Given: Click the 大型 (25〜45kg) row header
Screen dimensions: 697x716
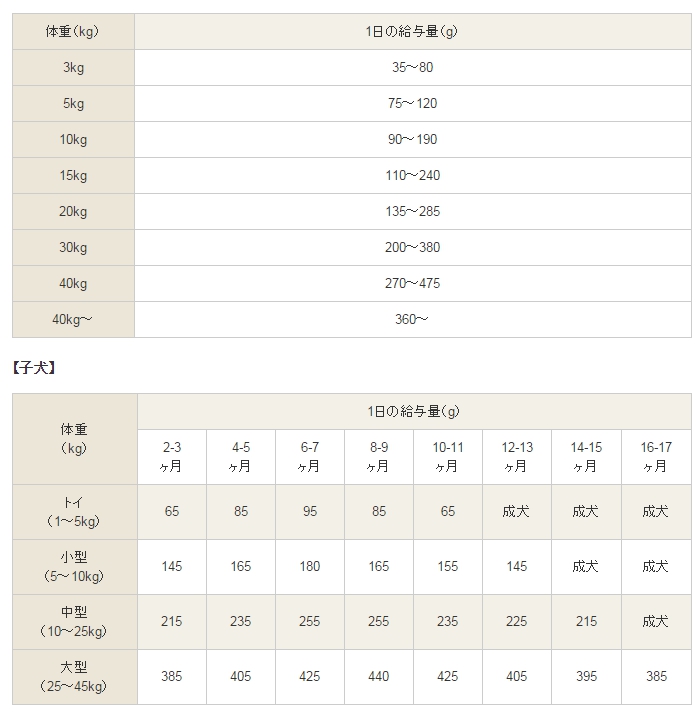Looking at the screenshot, I should click(x=73, y=677).
